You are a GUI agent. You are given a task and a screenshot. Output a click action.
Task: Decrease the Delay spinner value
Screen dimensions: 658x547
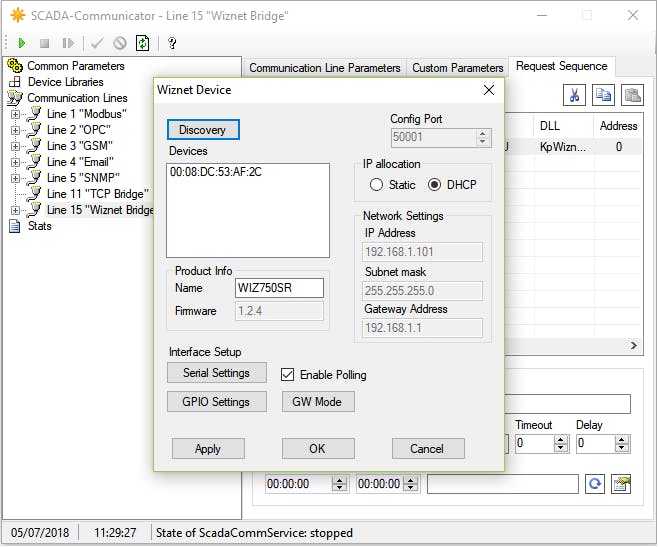point(622,448)
